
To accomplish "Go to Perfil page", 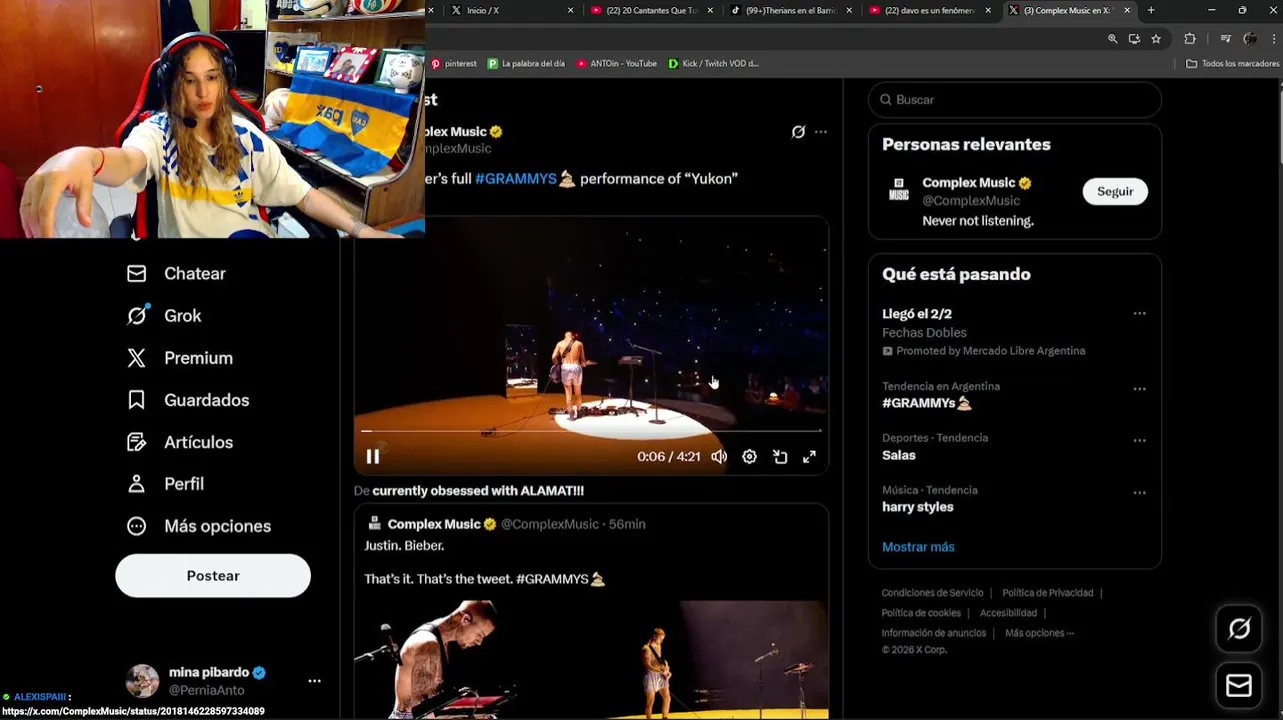I will coord(165,484).
